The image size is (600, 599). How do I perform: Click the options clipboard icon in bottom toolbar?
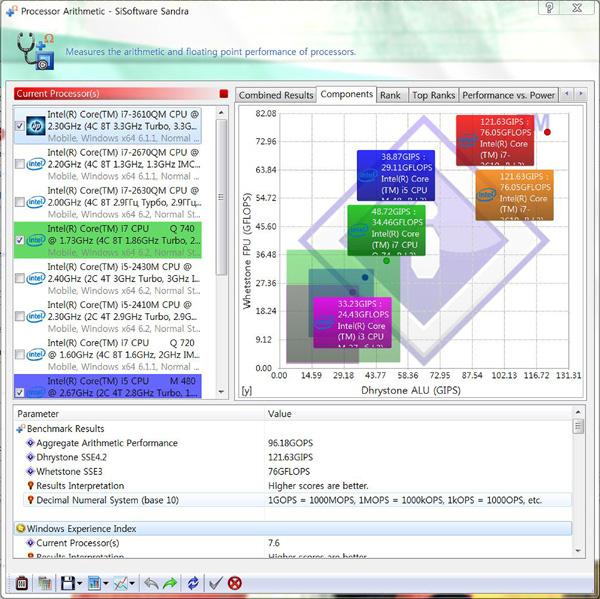(21, 583)
